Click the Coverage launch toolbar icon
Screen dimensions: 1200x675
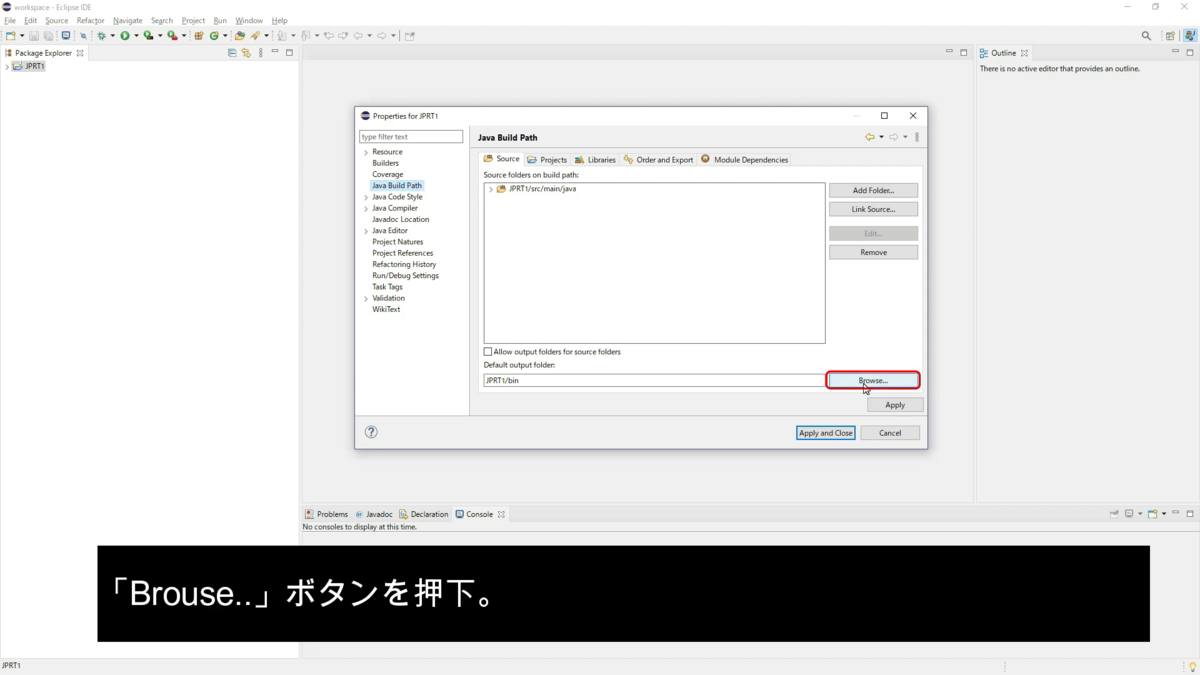(148, 35)
